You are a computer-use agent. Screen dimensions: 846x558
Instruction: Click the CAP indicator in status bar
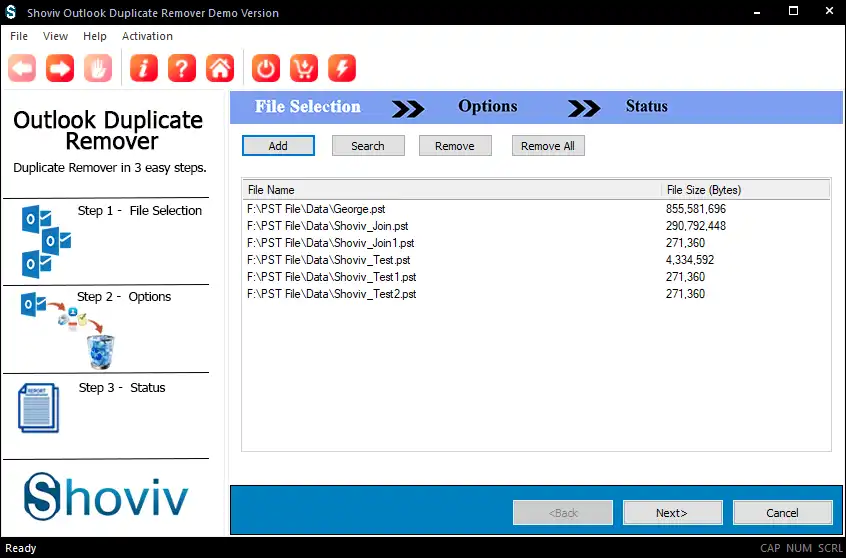coord(770,548)
